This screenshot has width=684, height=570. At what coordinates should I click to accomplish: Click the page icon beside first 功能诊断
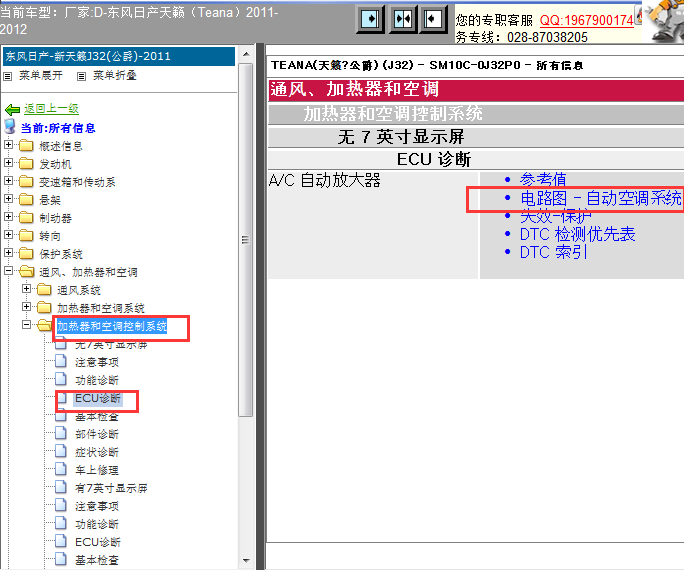[61, 379]
